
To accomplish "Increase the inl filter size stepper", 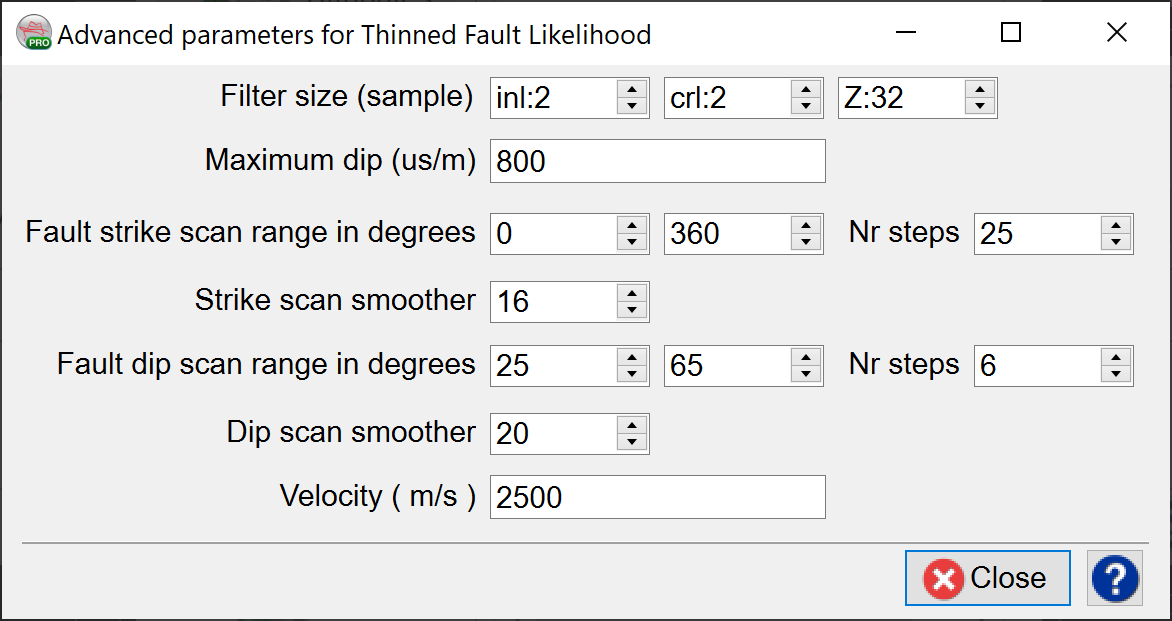I will 631,89.
